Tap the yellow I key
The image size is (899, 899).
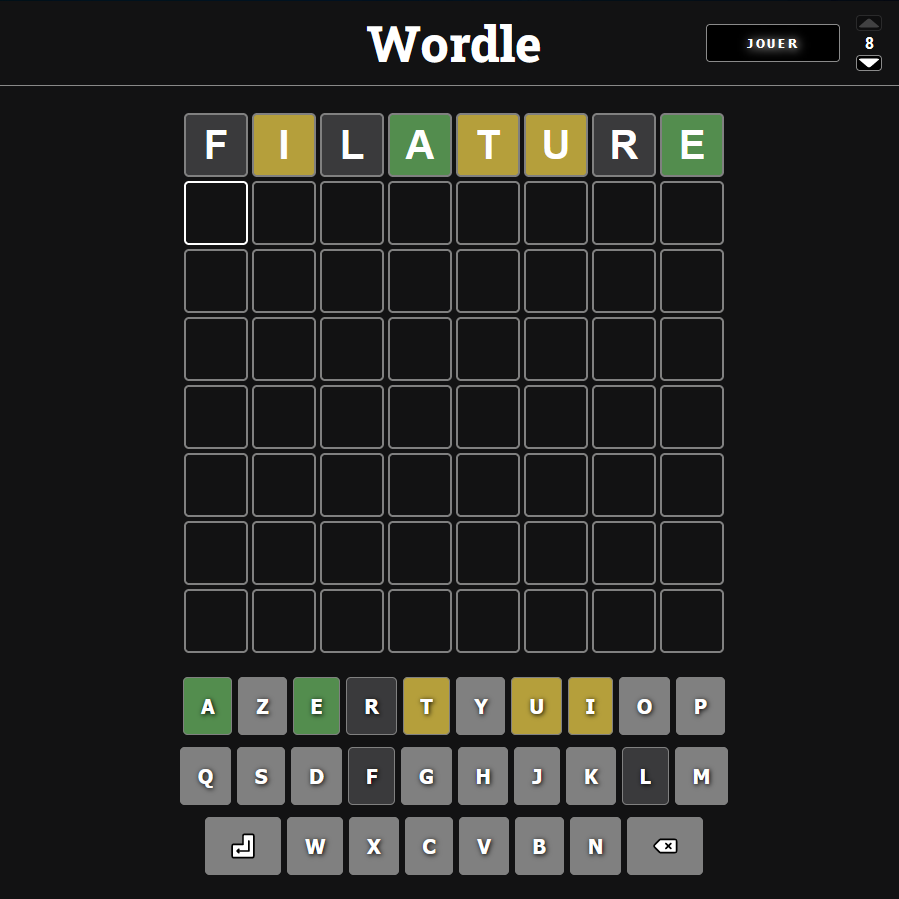pyautogui.click(x=591, y=706)
